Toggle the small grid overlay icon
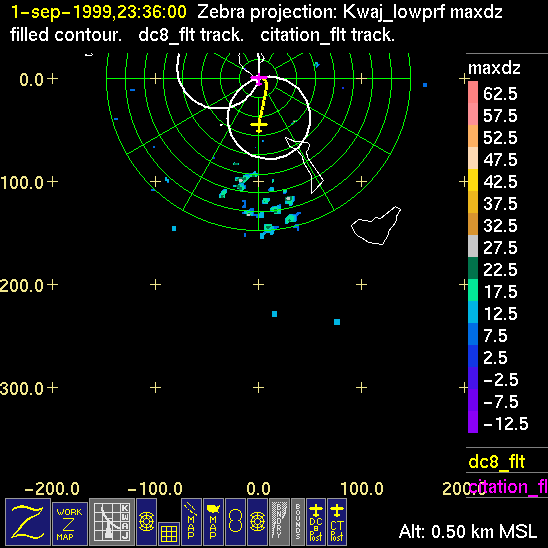The image size is (548, 548). click(x=169, y=534)
